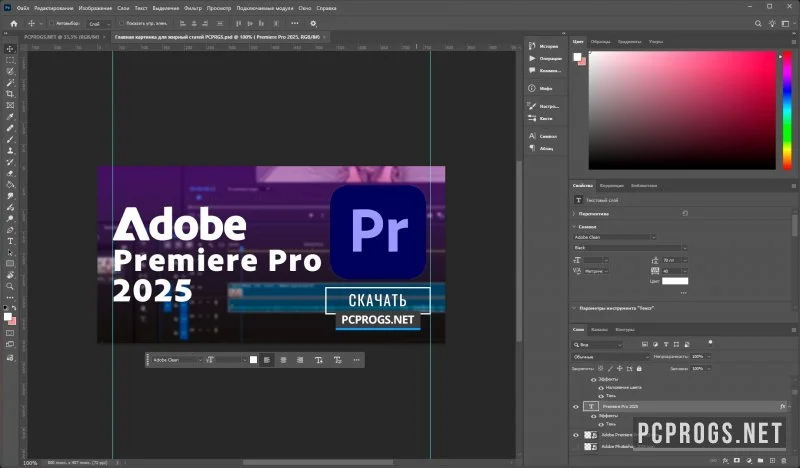Collapse Параметры инструмента "Текст" section
This screenshot has height=468, width=800.
(574, 308)
